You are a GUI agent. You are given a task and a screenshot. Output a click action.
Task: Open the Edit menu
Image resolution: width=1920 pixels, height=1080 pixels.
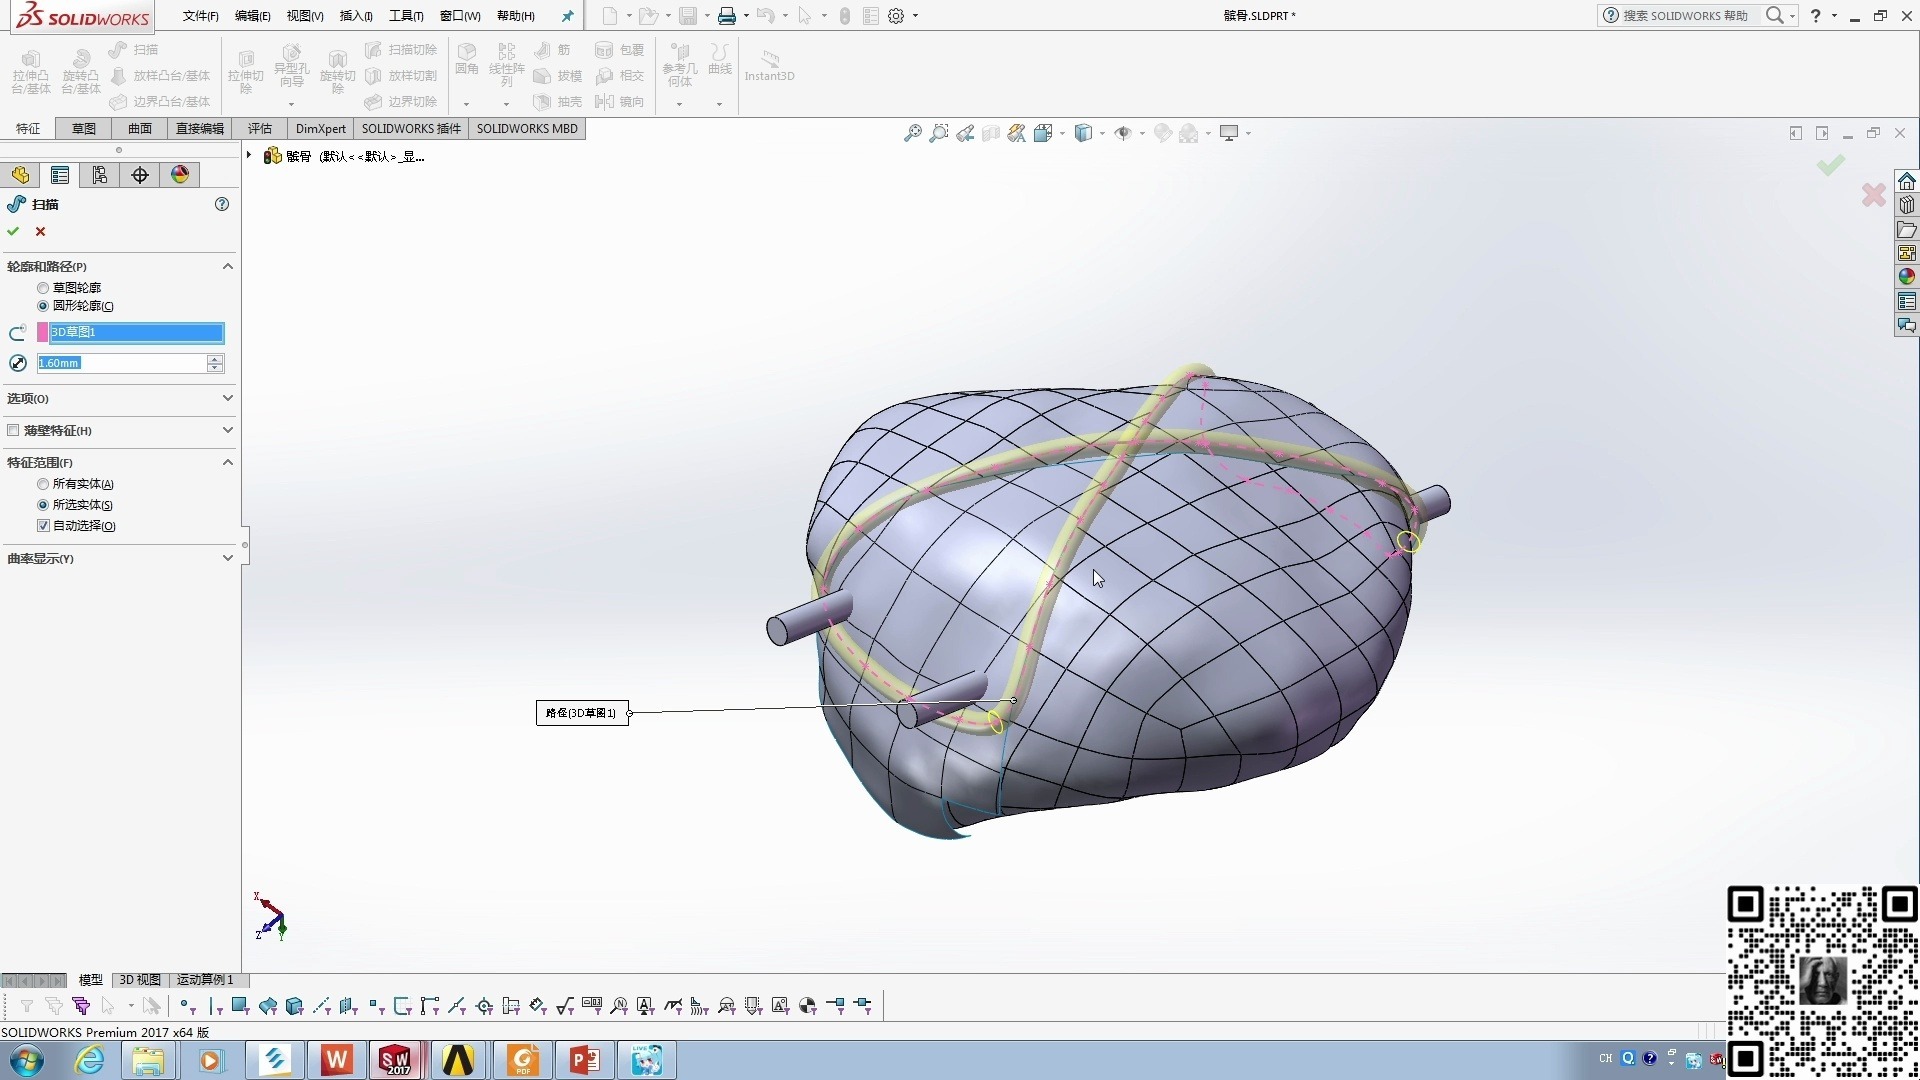pyautogui.click(x=252, y=16)
